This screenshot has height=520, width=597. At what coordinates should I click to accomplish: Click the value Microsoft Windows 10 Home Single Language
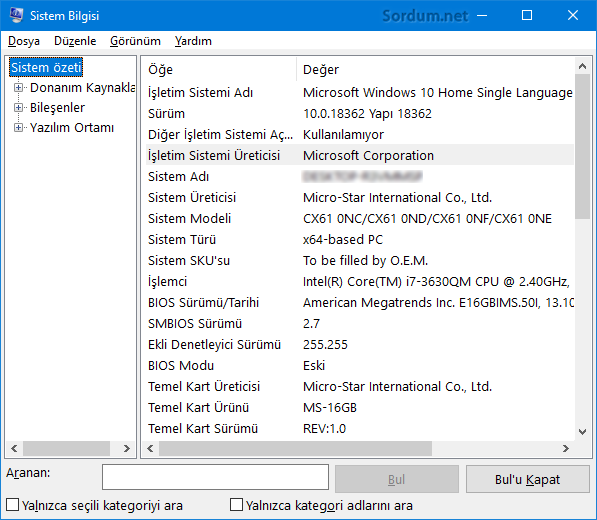click(438, 93)
